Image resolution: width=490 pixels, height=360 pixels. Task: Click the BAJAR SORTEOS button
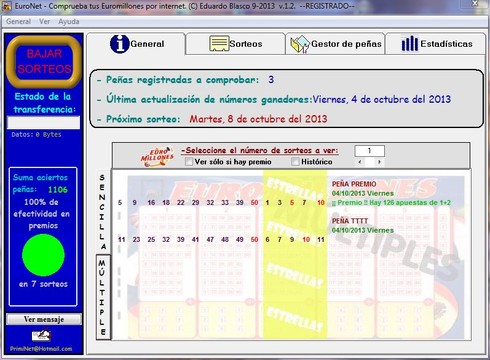[44, 62]
